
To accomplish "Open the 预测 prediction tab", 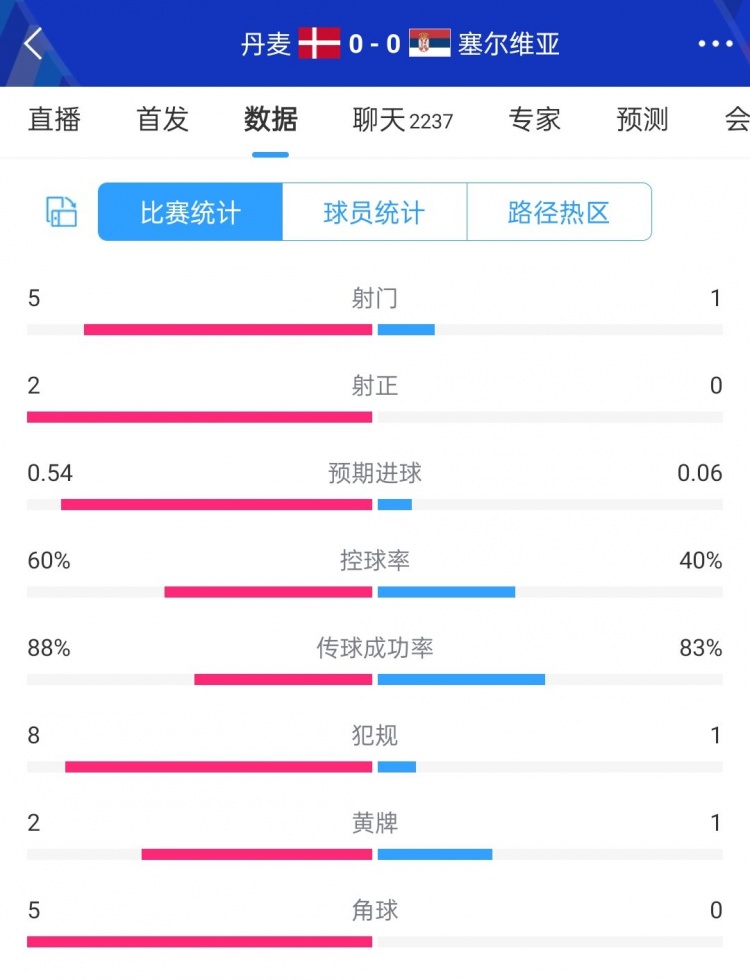I will point(642,119).
